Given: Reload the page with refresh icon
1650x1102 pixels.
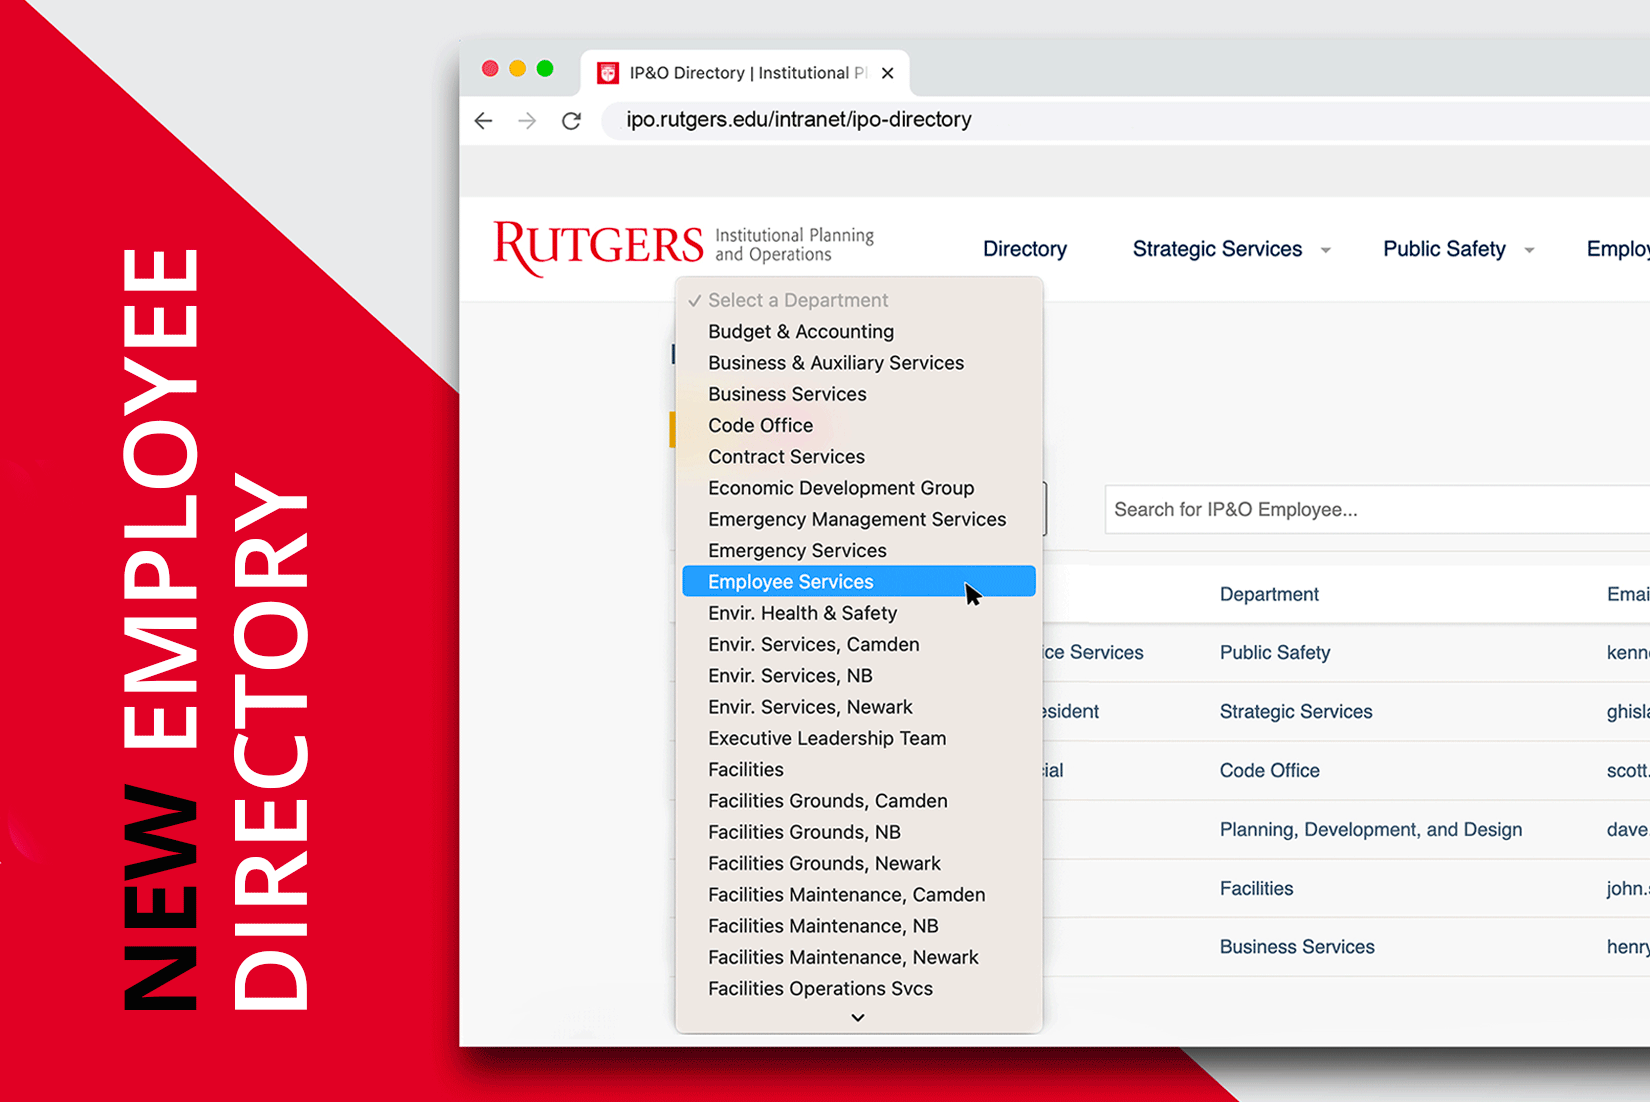Looking at the screenshot, I should tap(571, 121).
